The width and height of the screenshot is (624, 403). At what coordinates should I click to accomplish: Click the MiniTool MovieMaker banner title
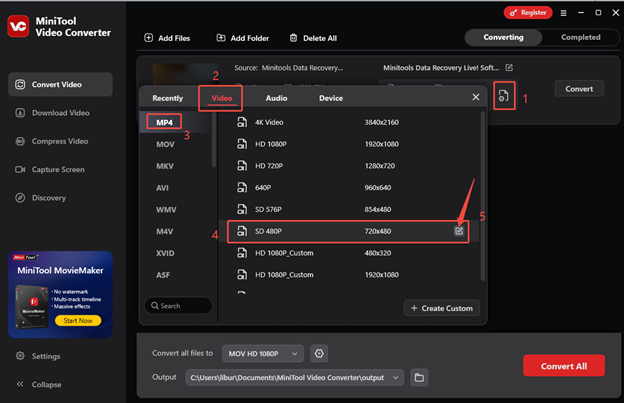click(60, 271)
